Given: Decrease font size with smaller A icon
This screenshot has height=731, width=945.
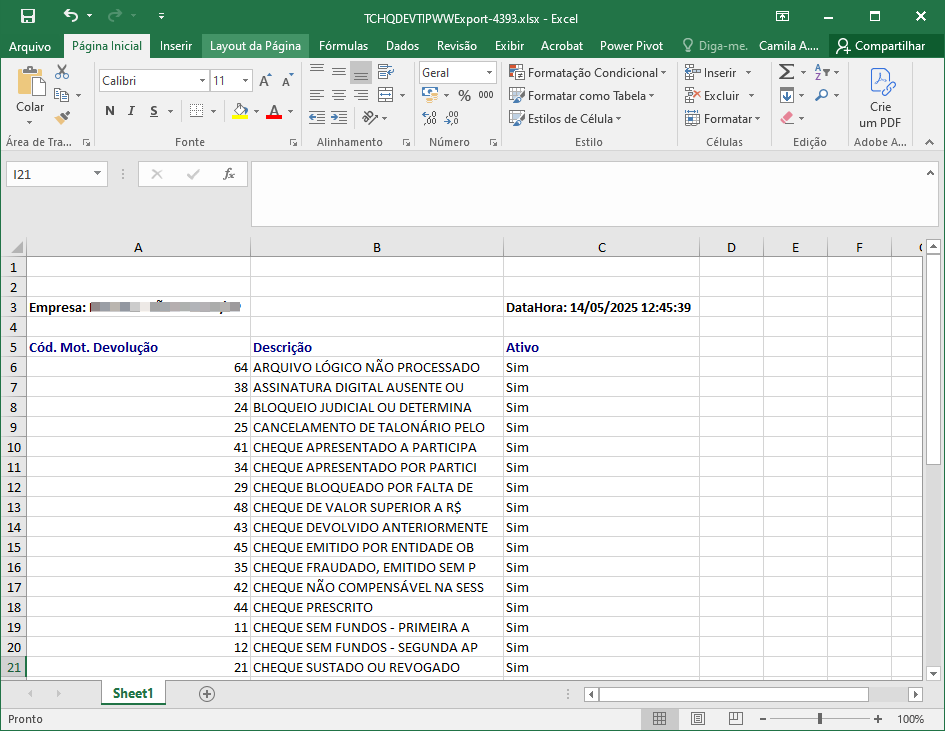Looking at the screenshot, I should (287, 81).
